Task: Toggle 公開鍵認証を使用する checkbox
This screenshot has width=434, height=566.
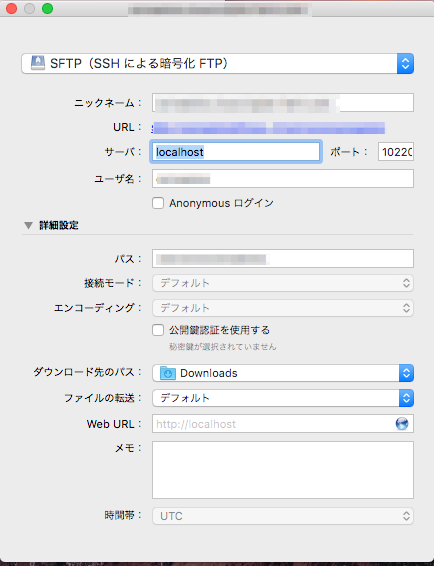Action: [x=158, y=330]
